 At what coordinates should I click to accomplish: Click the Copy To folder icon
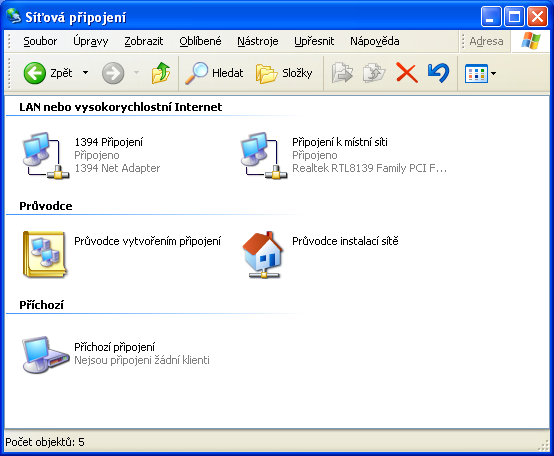pyautogui.click(x=374, y=73)
